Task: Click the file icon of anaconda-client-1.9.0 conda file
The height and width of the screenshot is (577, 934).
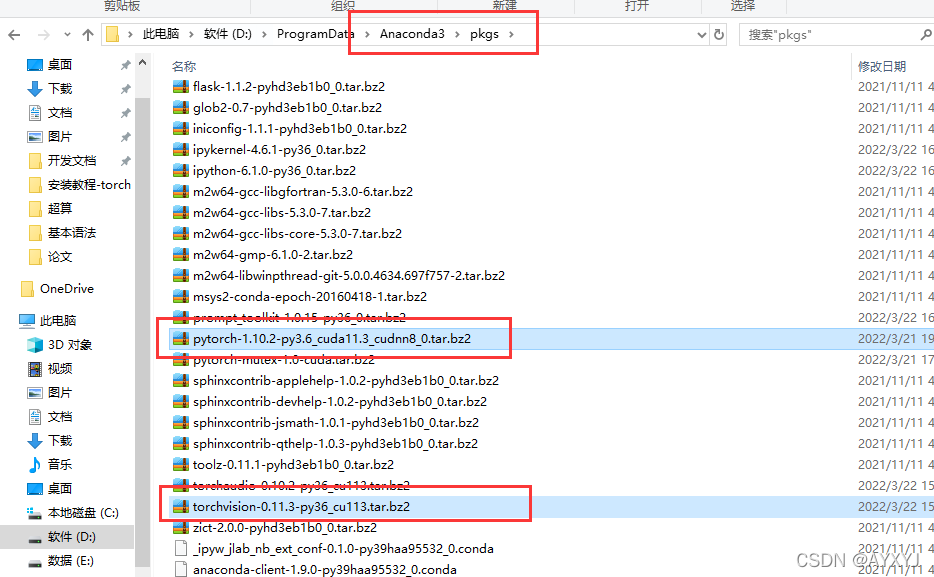Action: 181,570
